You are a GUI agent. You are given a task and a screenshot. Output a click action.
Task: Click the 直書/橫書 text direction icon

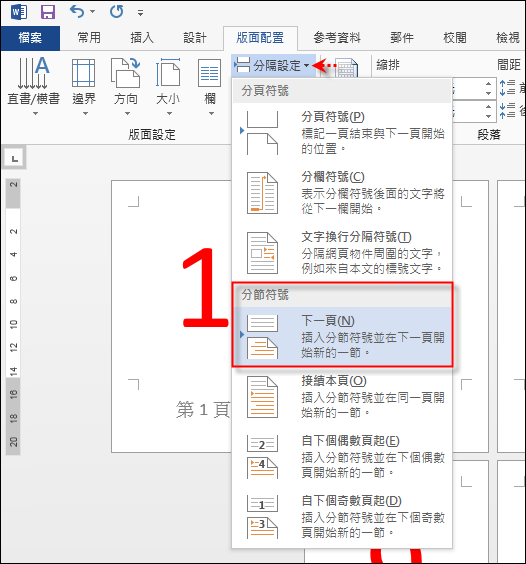coord(33,73)
